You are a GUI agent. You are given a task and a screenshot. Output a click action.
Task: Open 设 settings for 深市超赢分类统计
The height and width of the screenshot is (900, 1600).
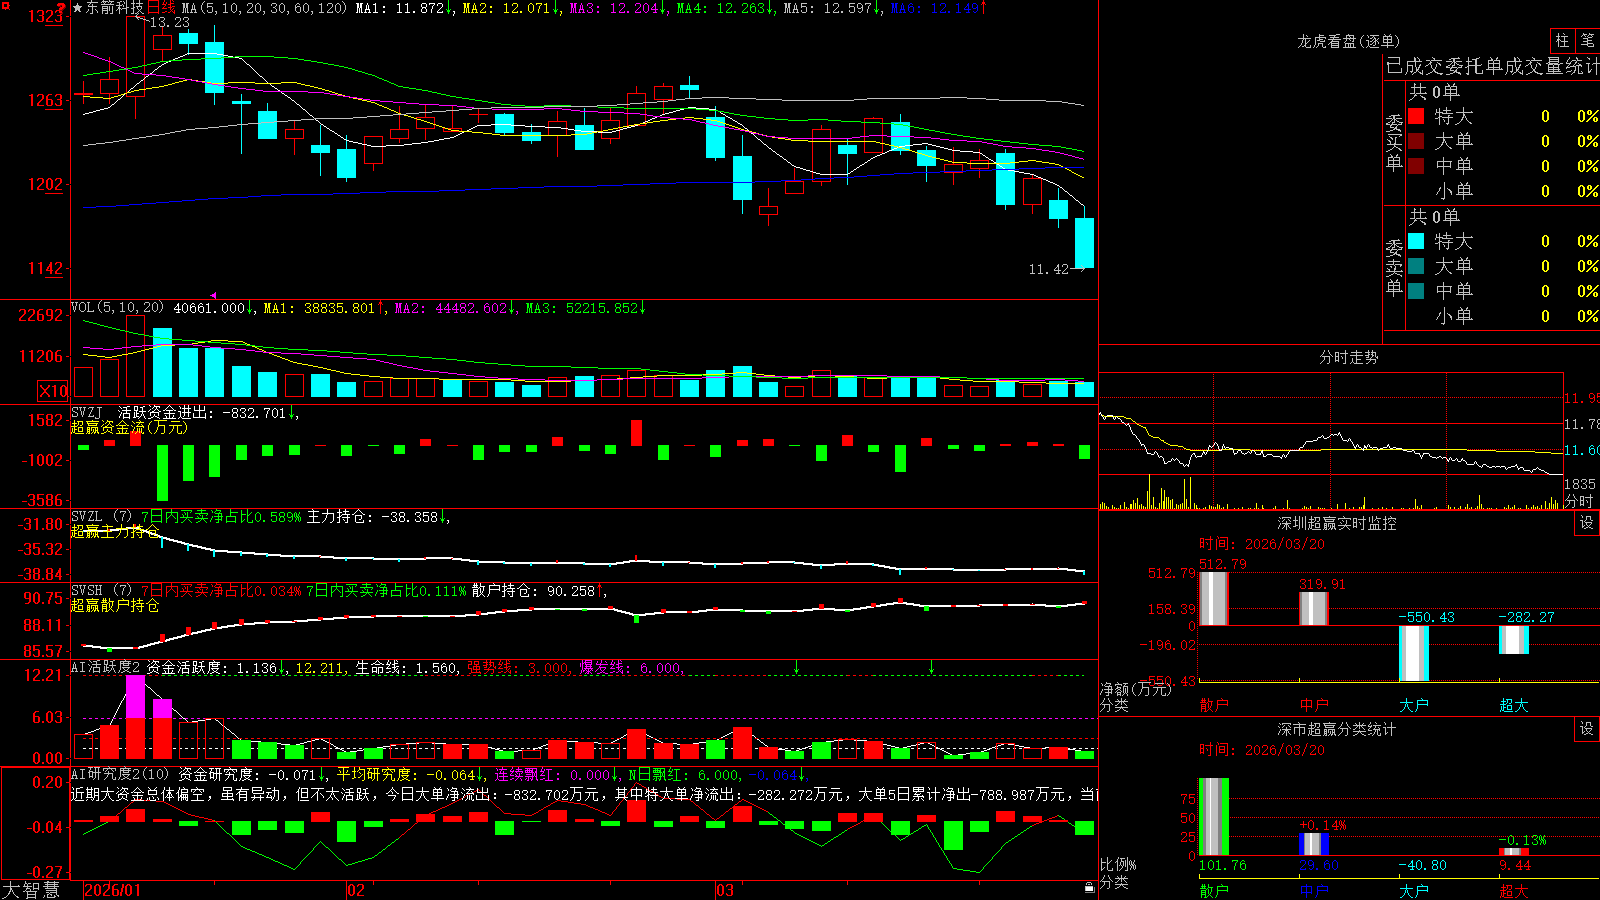pyautogui.click(x=1587, y=729)
